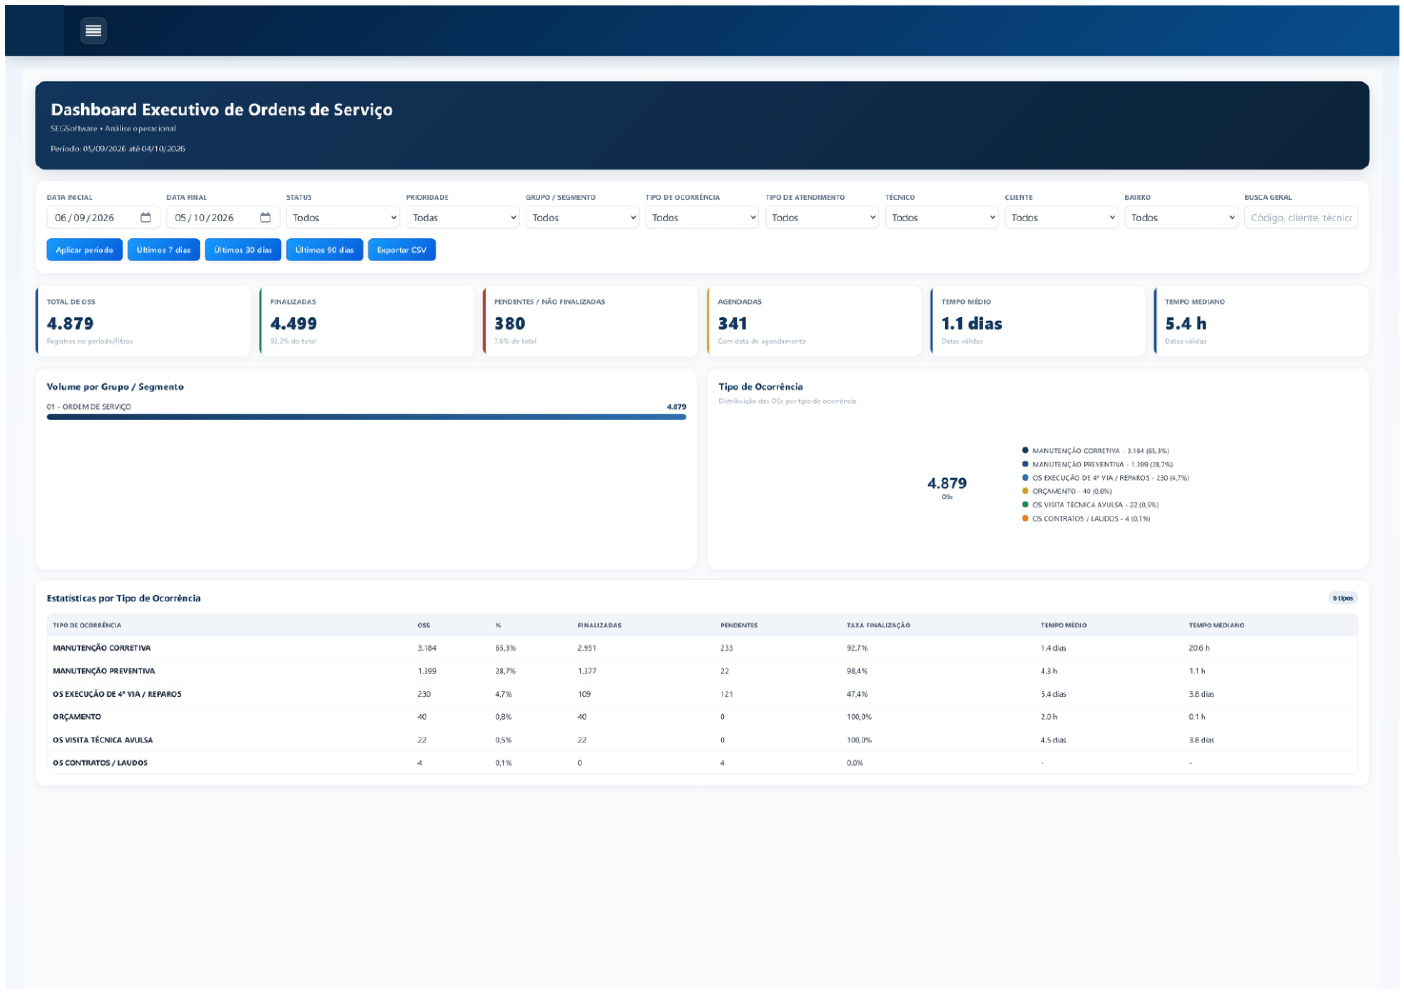Click the Exportar CSV button
The width and height of the screenshot is (1404, 993).
tap(402, 250)
